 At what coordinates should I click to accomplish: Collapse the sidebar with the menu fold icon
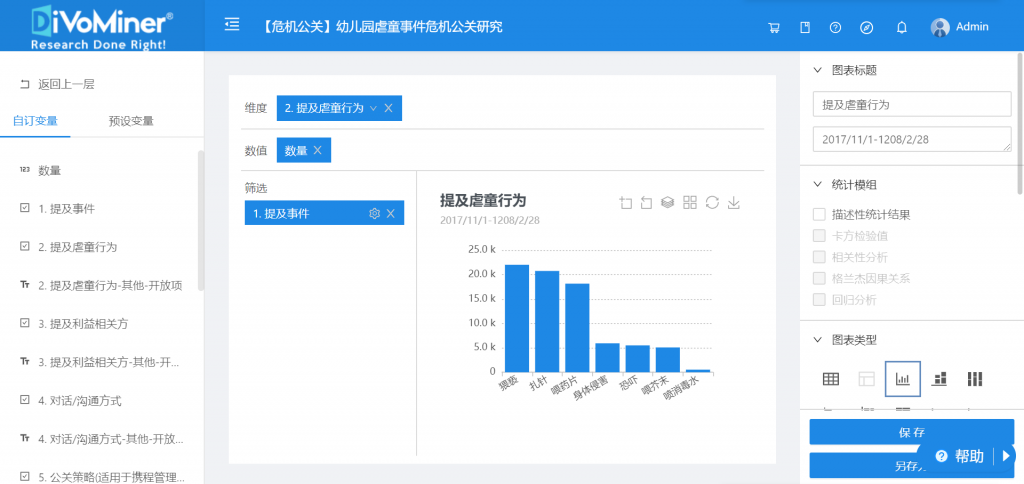pos(232,25)
